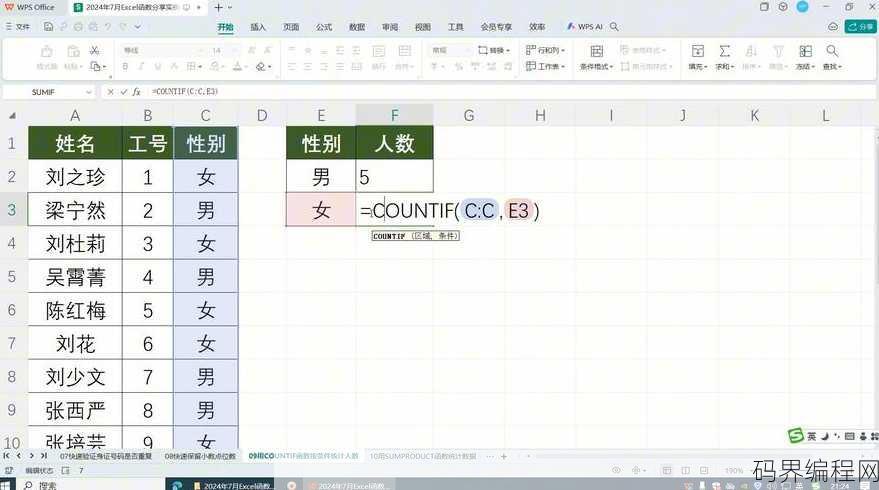This screenshot has height=490, width=879.
Task: Open sheet tab 07快速验证身份证号码是否重复
Action: click(x=106, y=456)
